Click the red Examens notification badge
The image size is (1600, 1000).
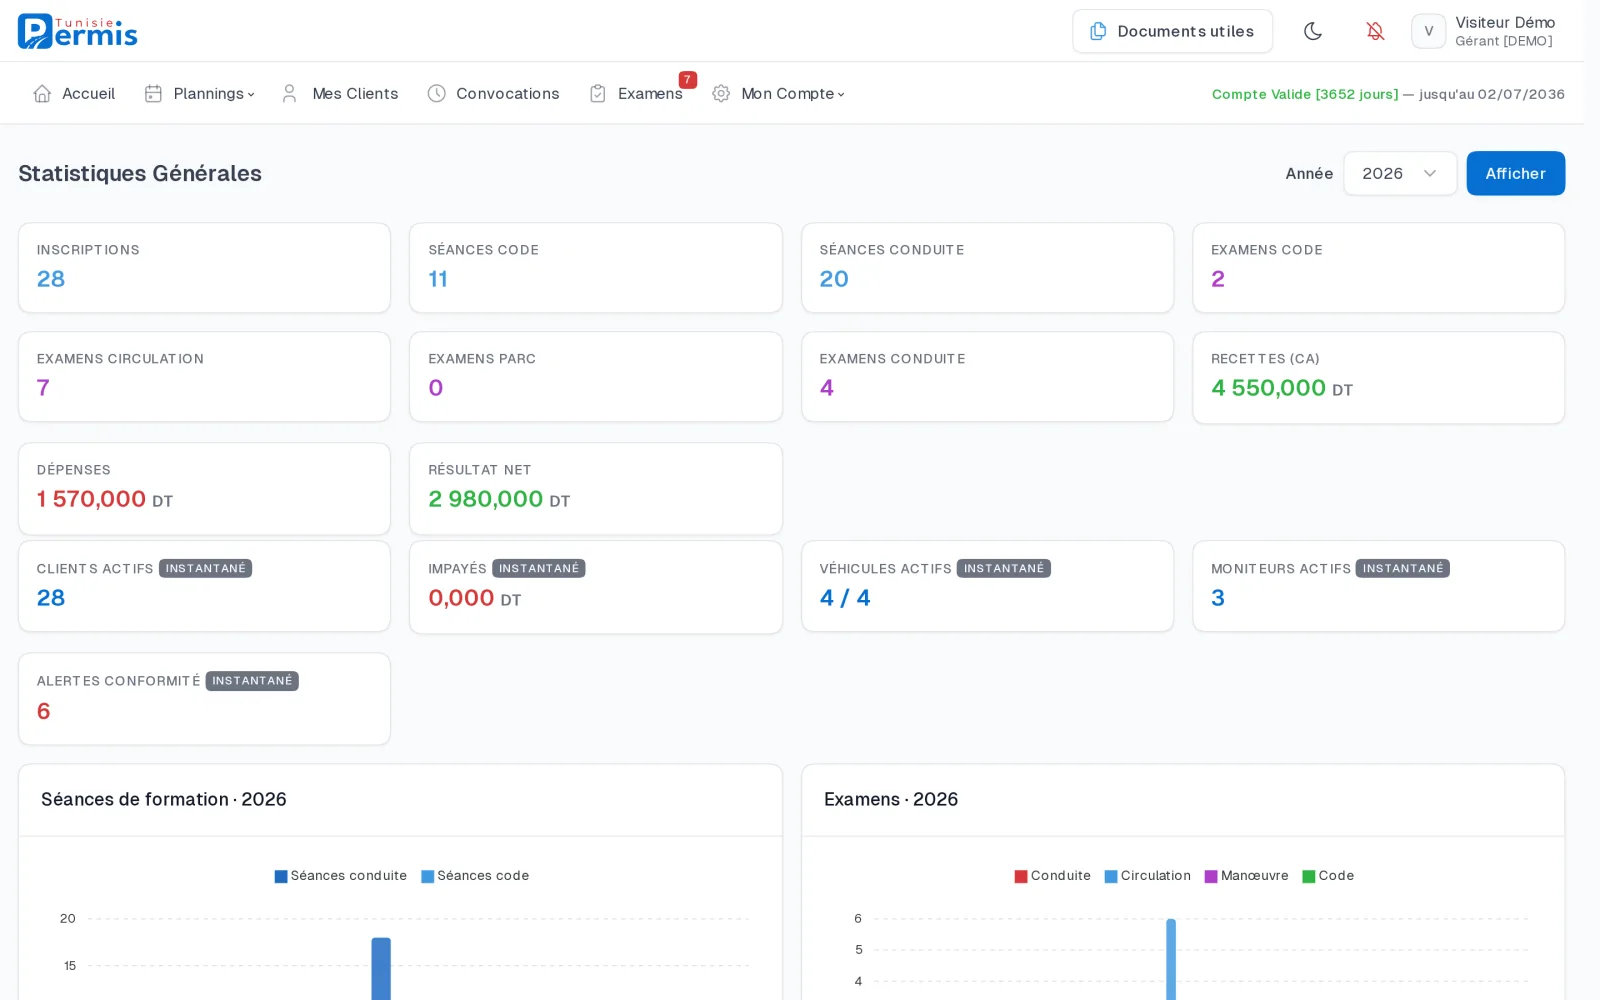[687, 80]
